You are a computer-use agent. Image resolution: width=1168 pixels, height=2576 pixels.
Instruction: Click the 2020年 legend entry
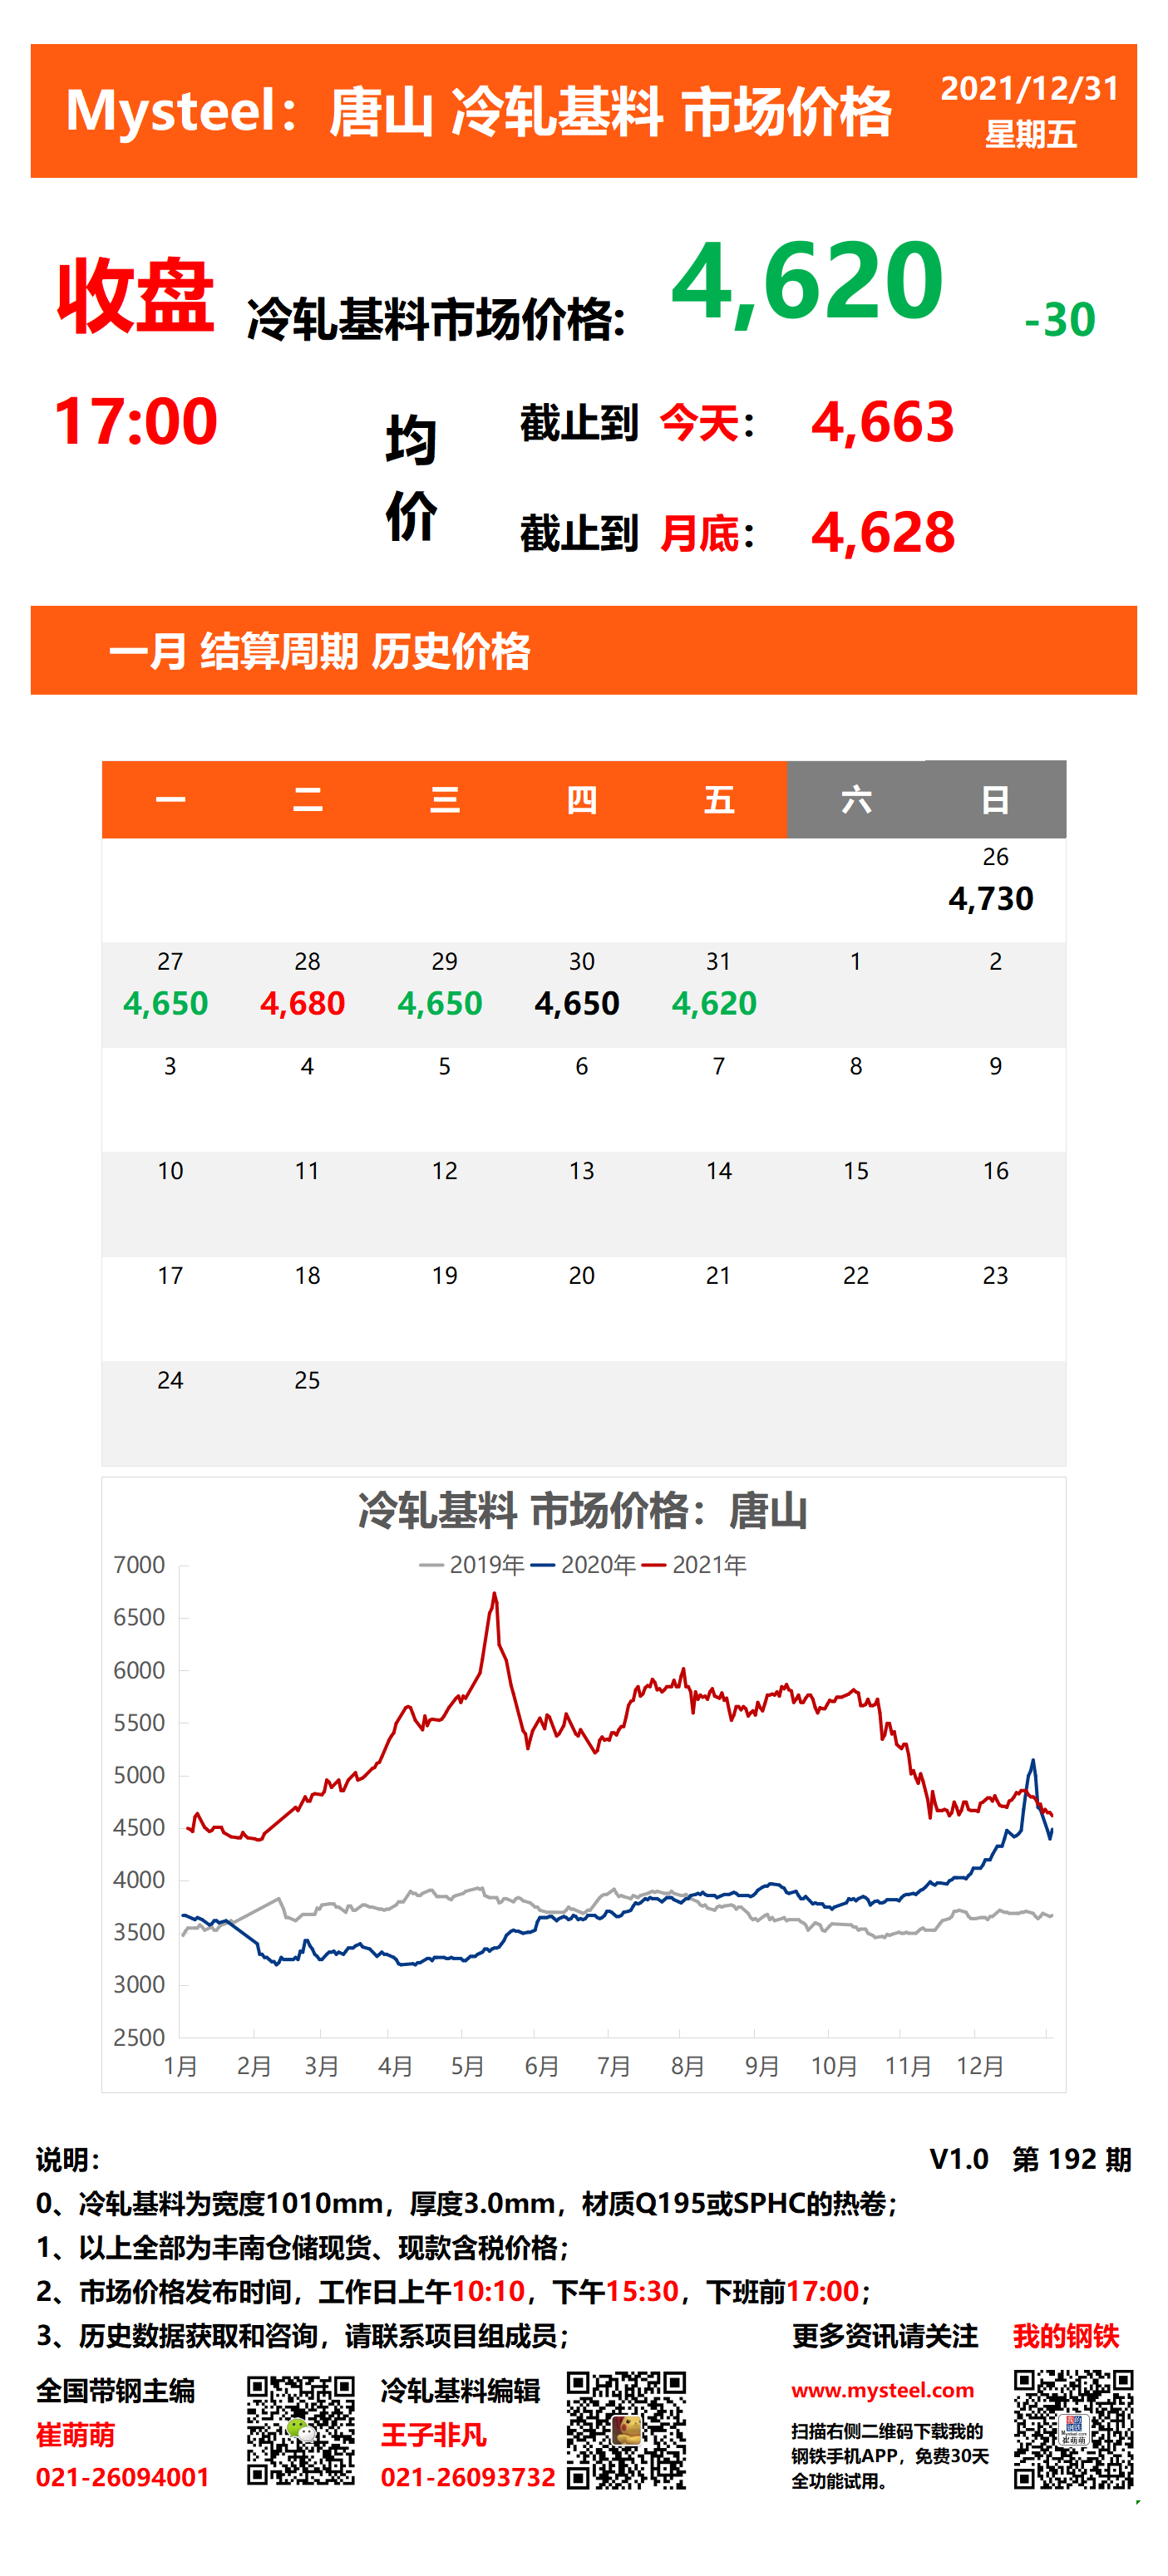(584, 1565)
